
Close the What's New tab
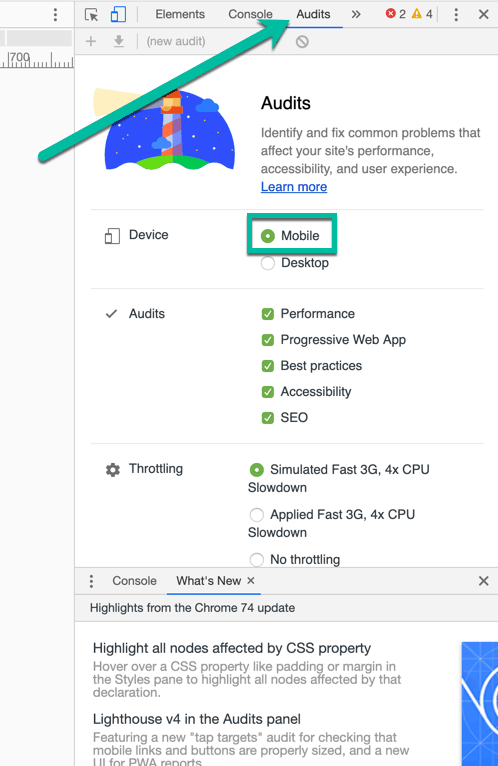pos(251,580)
